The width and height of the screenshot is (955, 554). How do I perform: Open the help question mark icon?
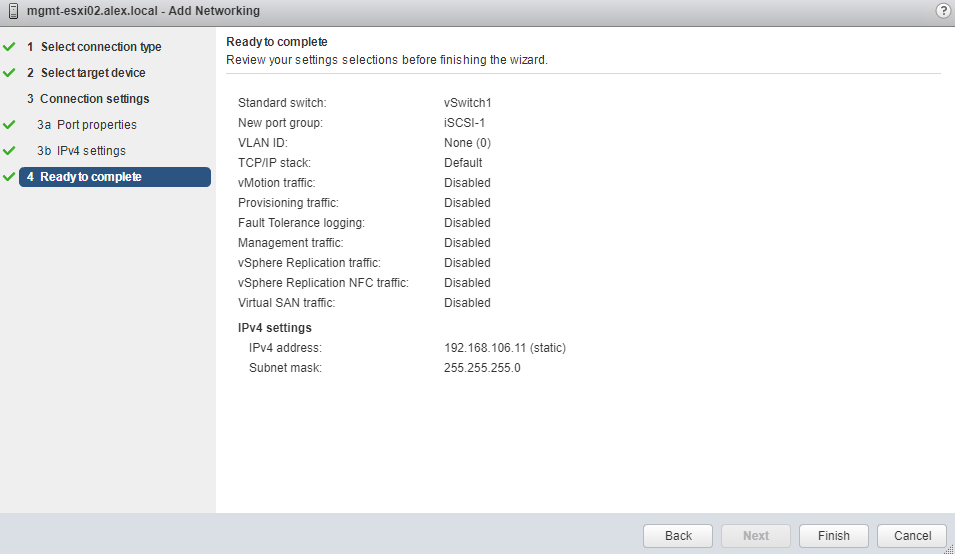pyautogui.click(x=942, y=11)
